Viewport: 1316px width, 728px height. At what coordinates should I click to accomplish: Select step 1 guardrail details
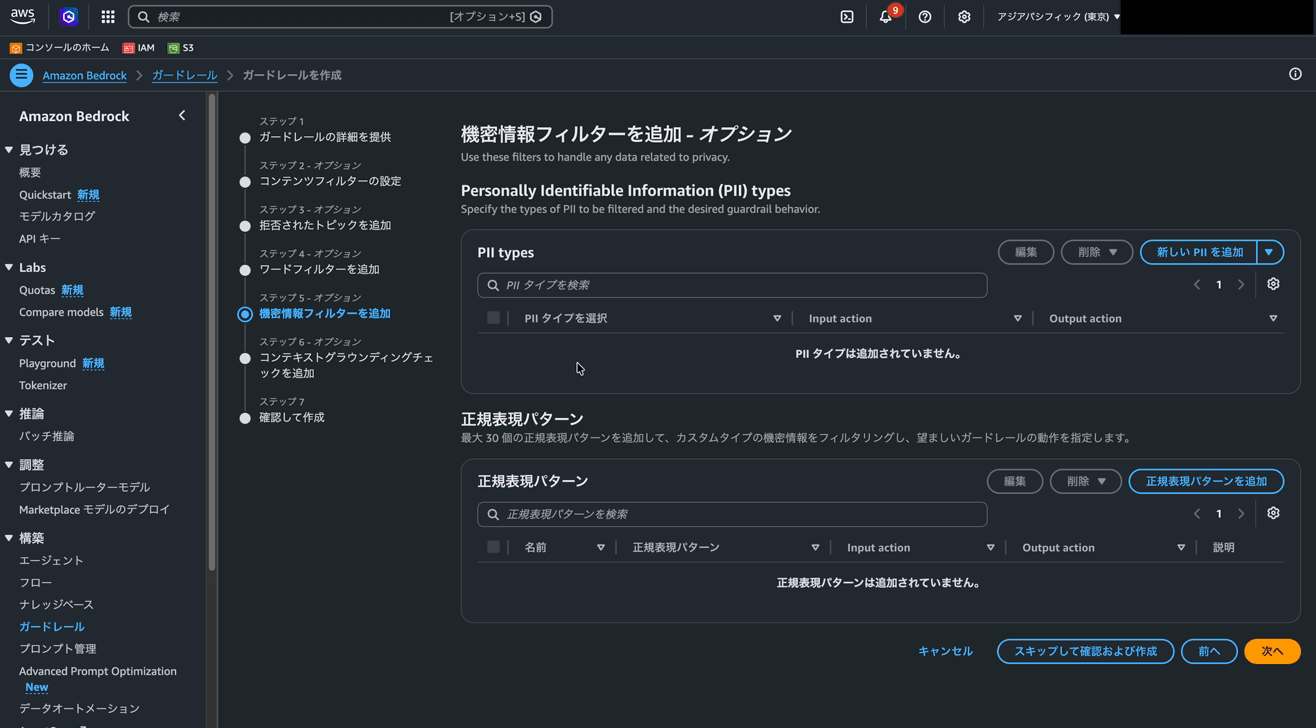[325, 137]
